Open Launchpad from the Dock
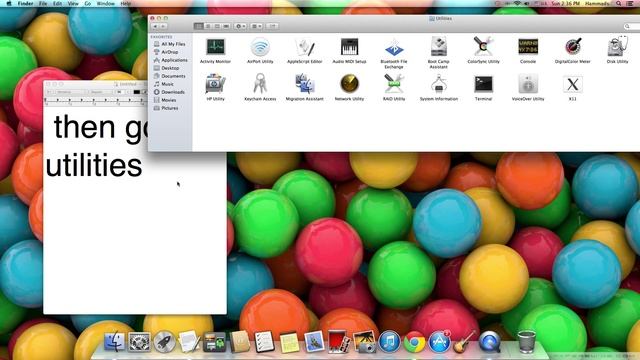Viewport: 640px width, 360px height. click(164, 342)
